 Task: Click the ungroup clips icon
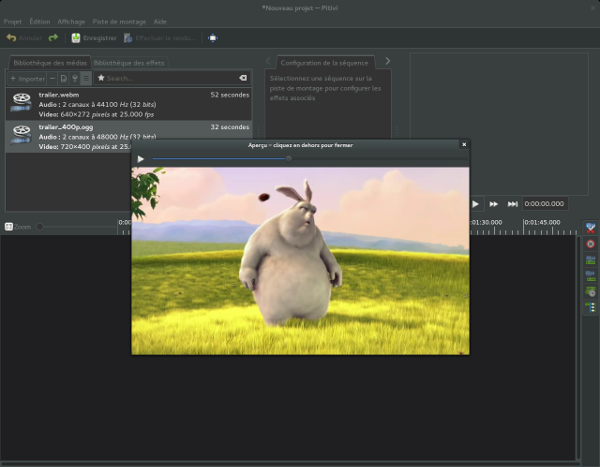(x=590, y=276)
